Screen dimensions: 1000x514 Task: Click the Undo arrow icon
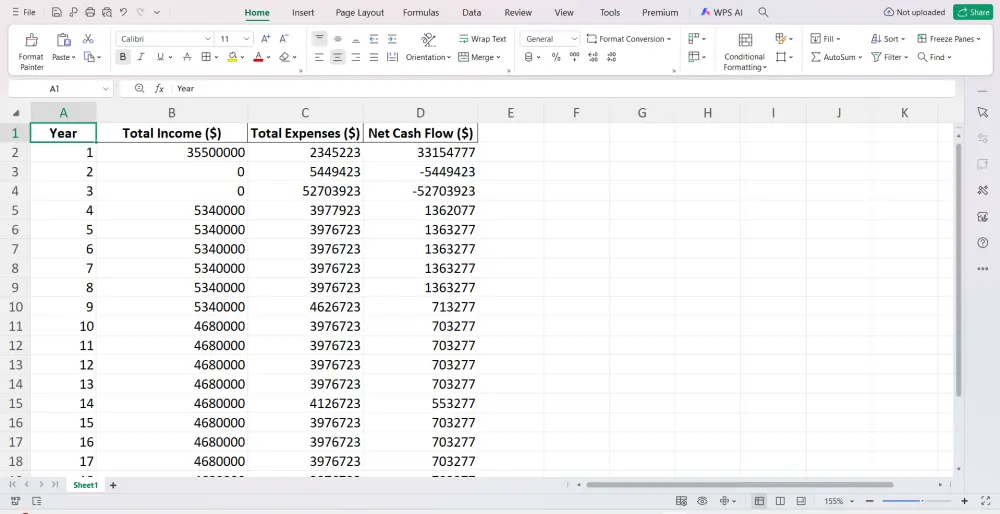pyautogui.click(x=123, y=12)
